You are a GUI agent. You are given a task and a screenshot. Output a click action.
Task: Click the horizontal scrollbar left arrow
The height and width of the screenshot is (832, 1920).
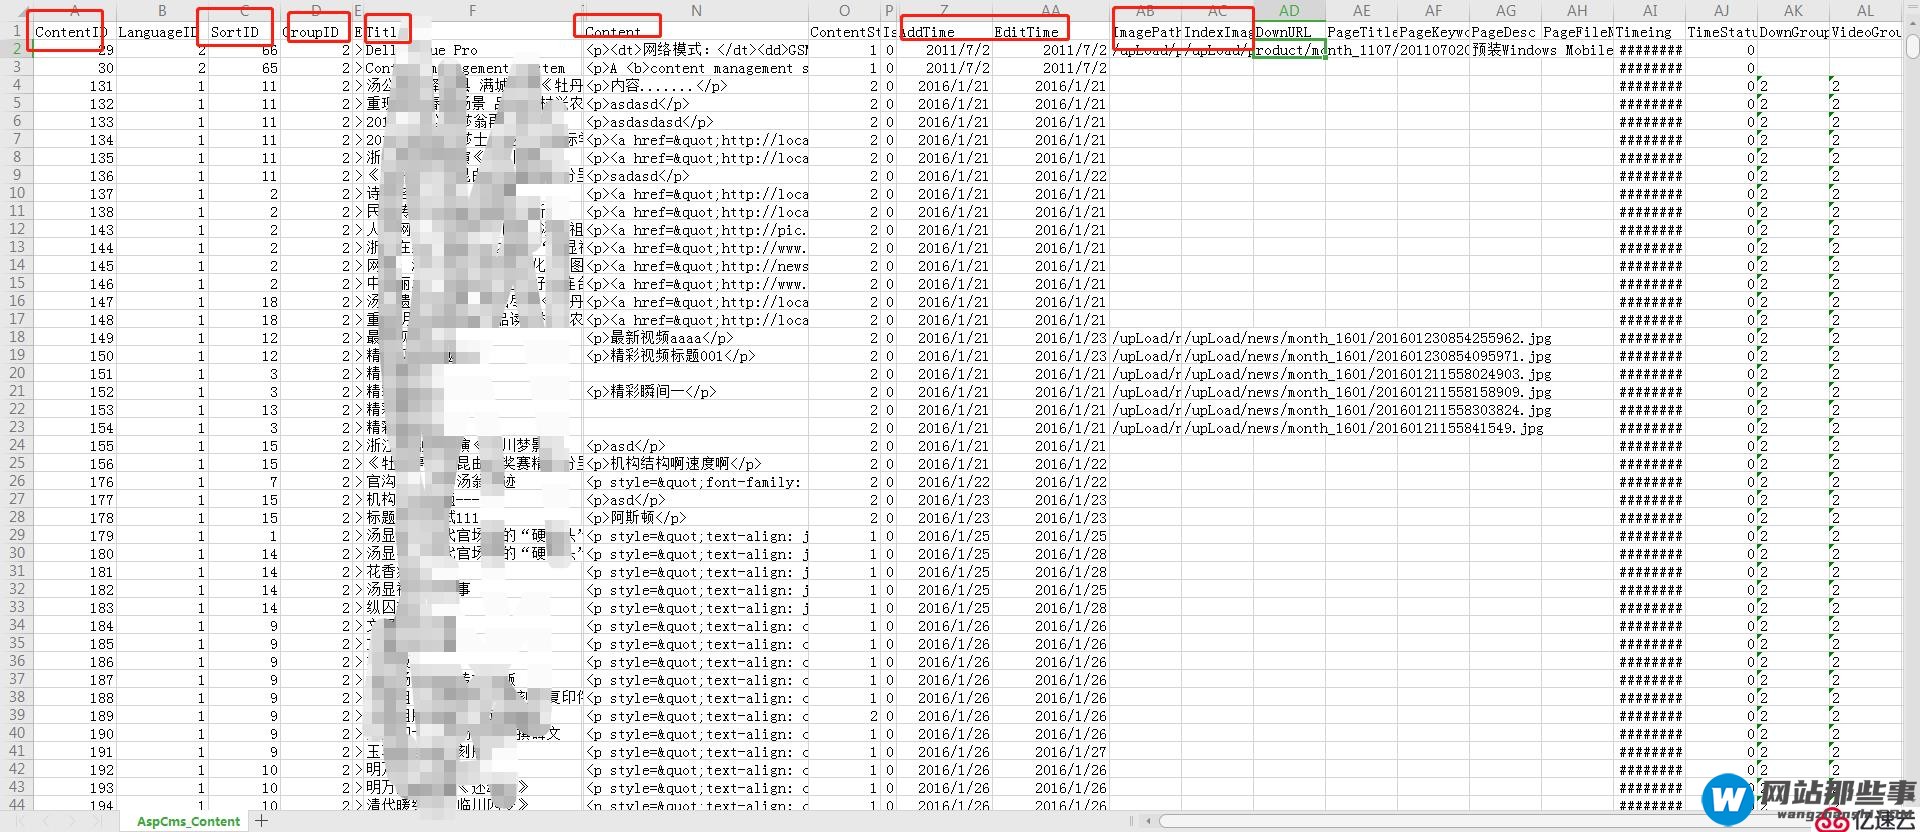coord(1148,821)
